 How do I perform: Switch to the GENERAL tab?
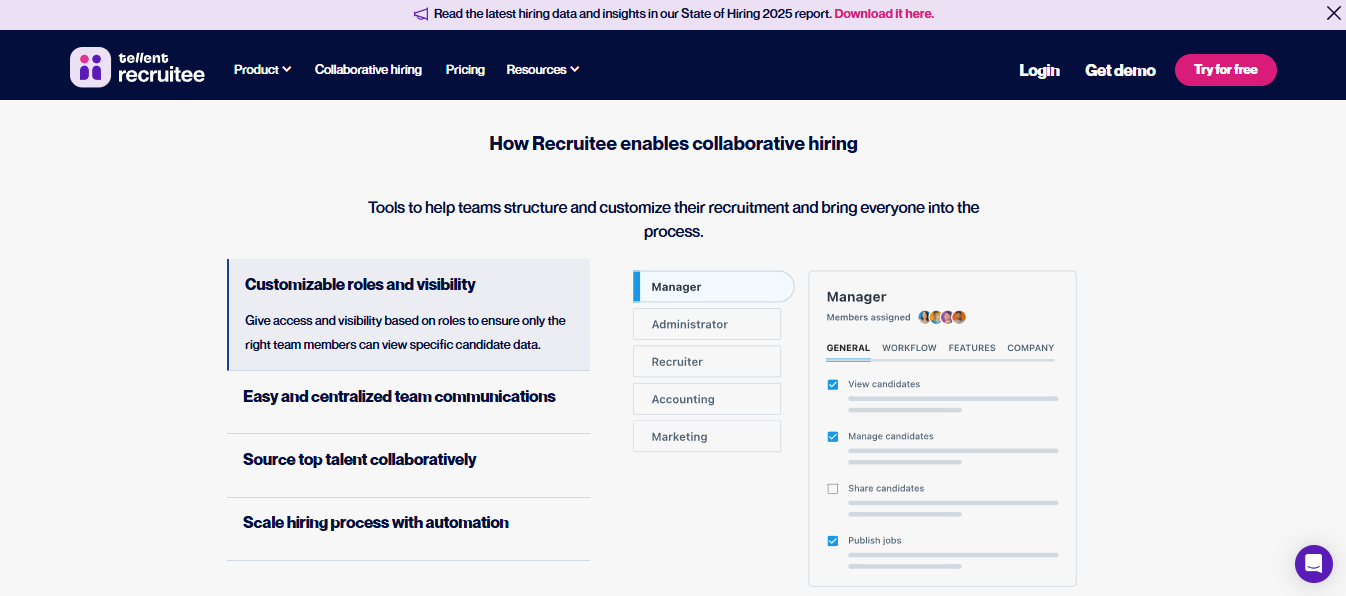[x=848, y=348]
